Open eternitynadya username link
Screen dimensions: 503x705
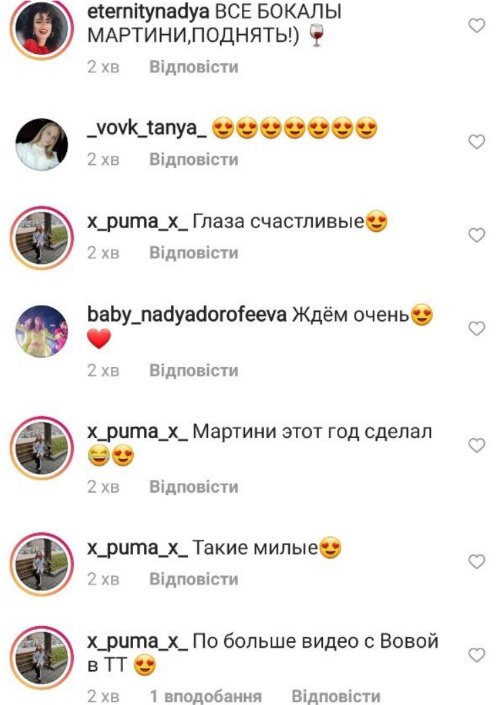pyautogui.click(x=148, y=12)
